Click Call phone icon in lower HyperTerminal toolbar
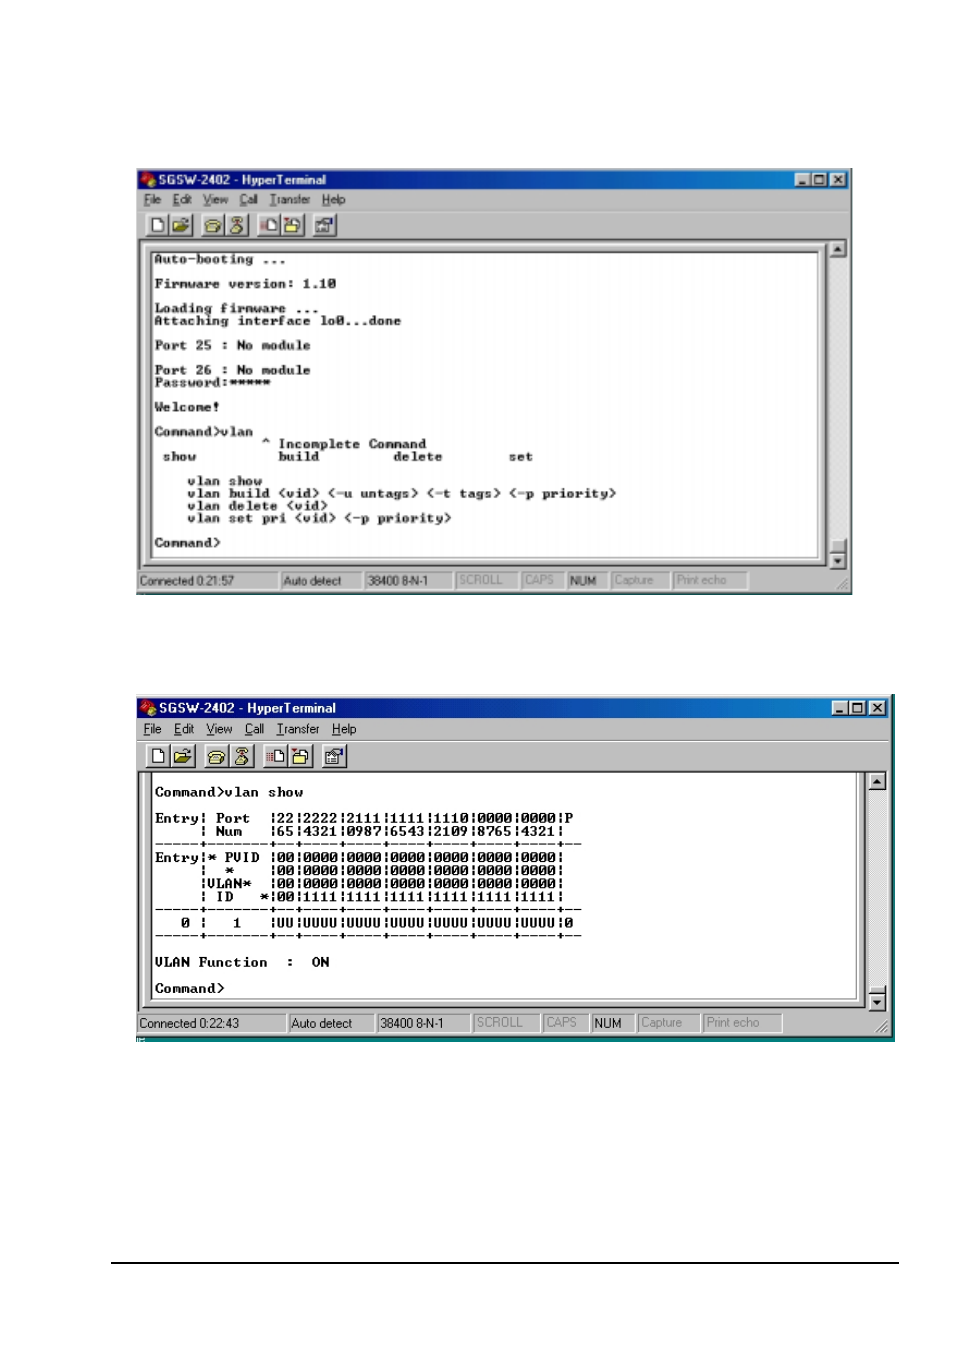Image resolution: width=954 pixels, height=1350 pixels. [x=217, y=756]
